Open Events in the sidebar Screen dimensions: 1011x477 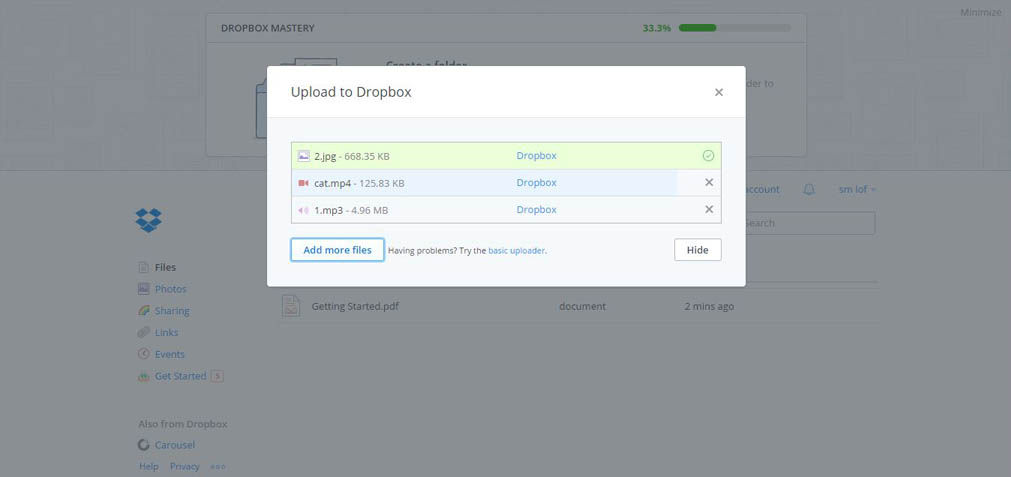tap(170, 354)
